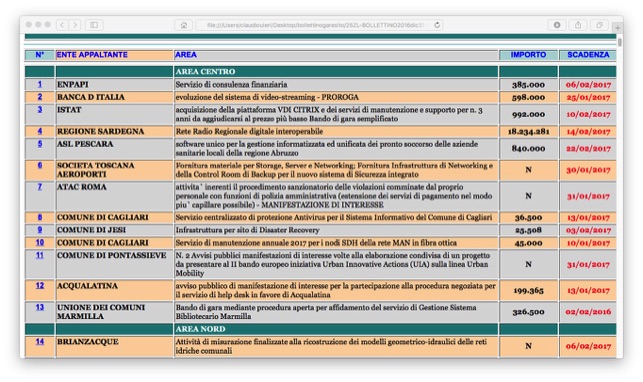Show the tab overview icon

(599, 25)
